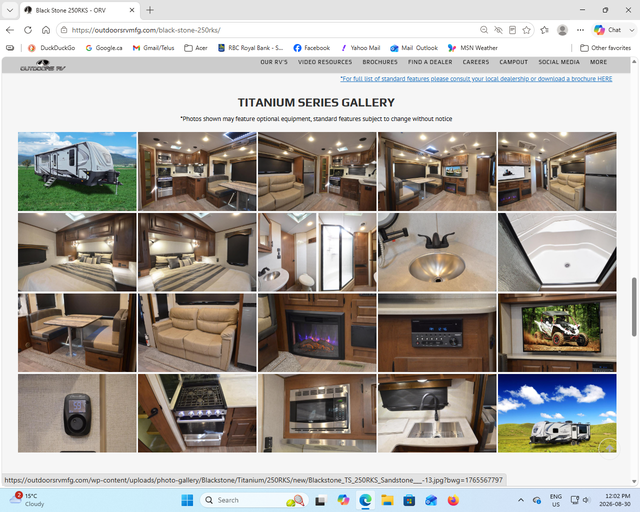Open the CAMPOUT menu item
The image size is (640, 512).
coord(513,62)
